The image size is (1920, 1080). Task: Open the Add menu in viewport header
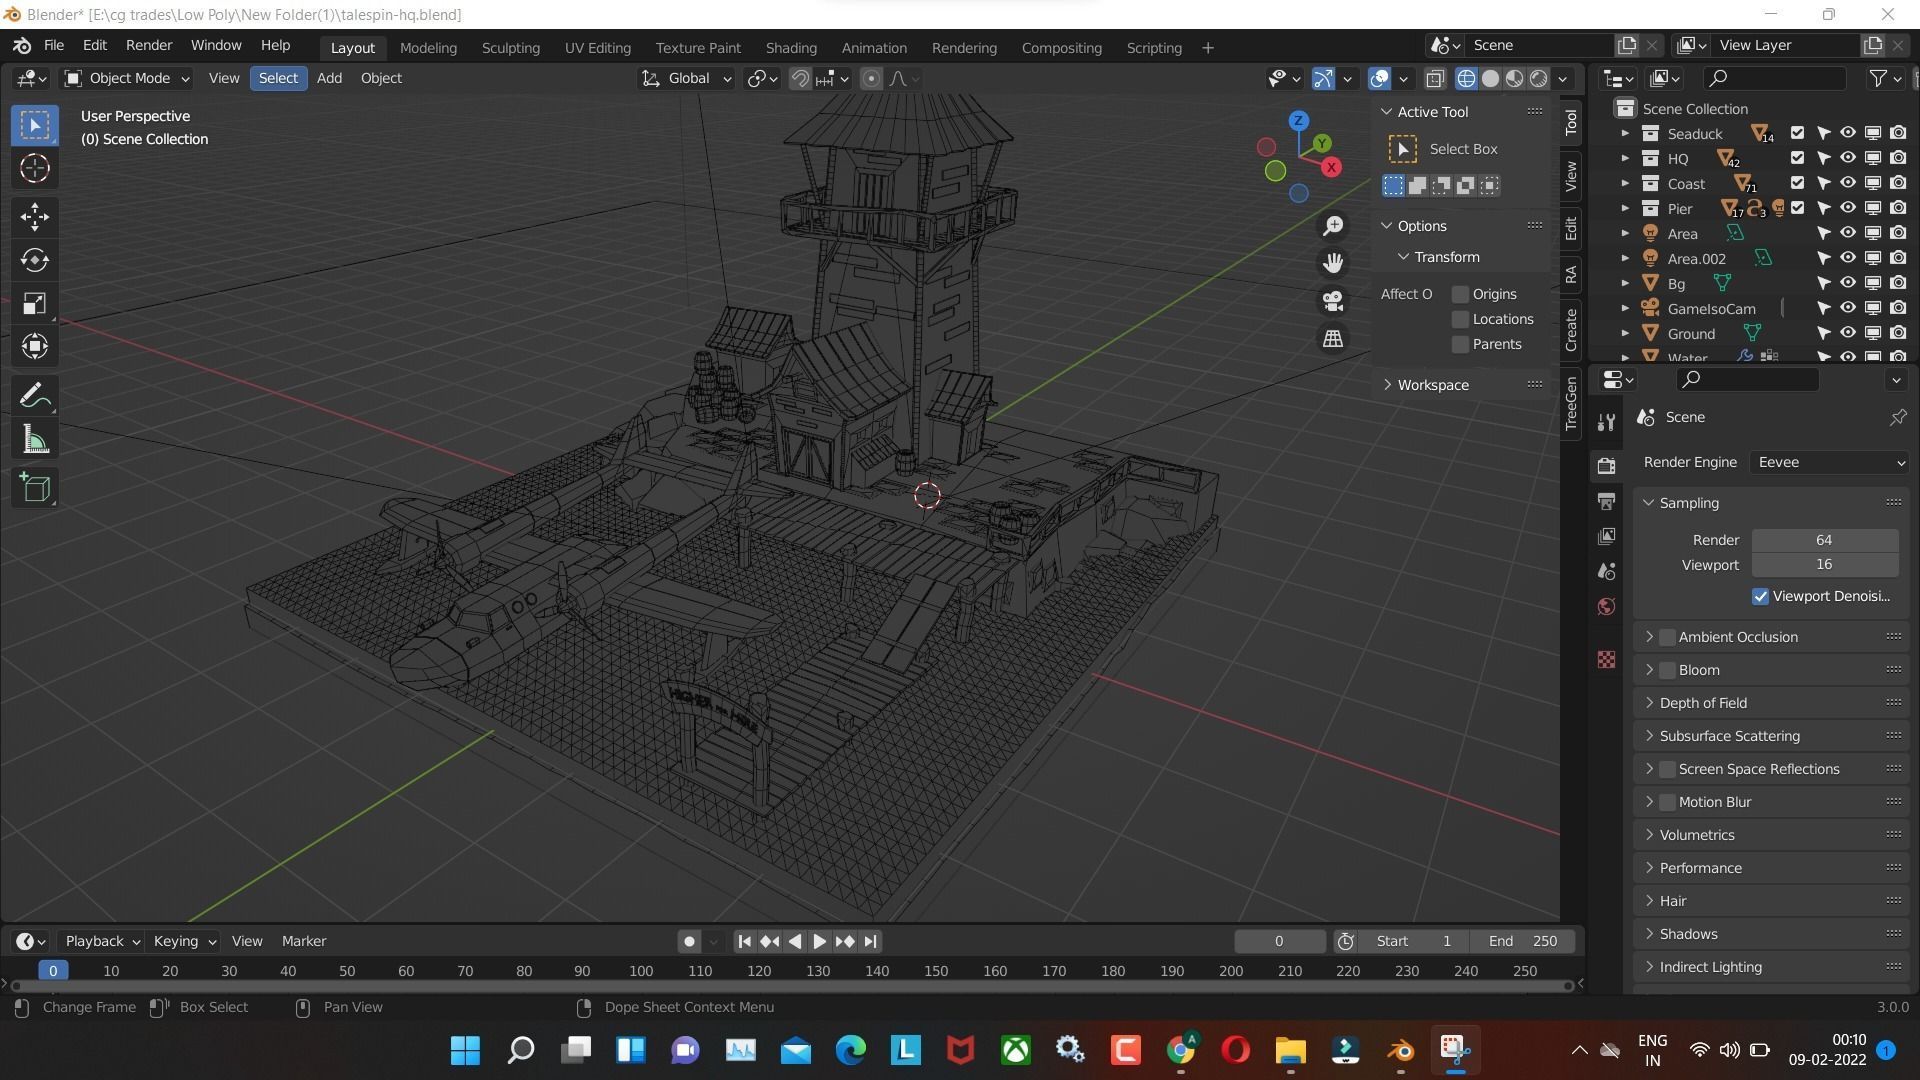(x=329, y=78)
